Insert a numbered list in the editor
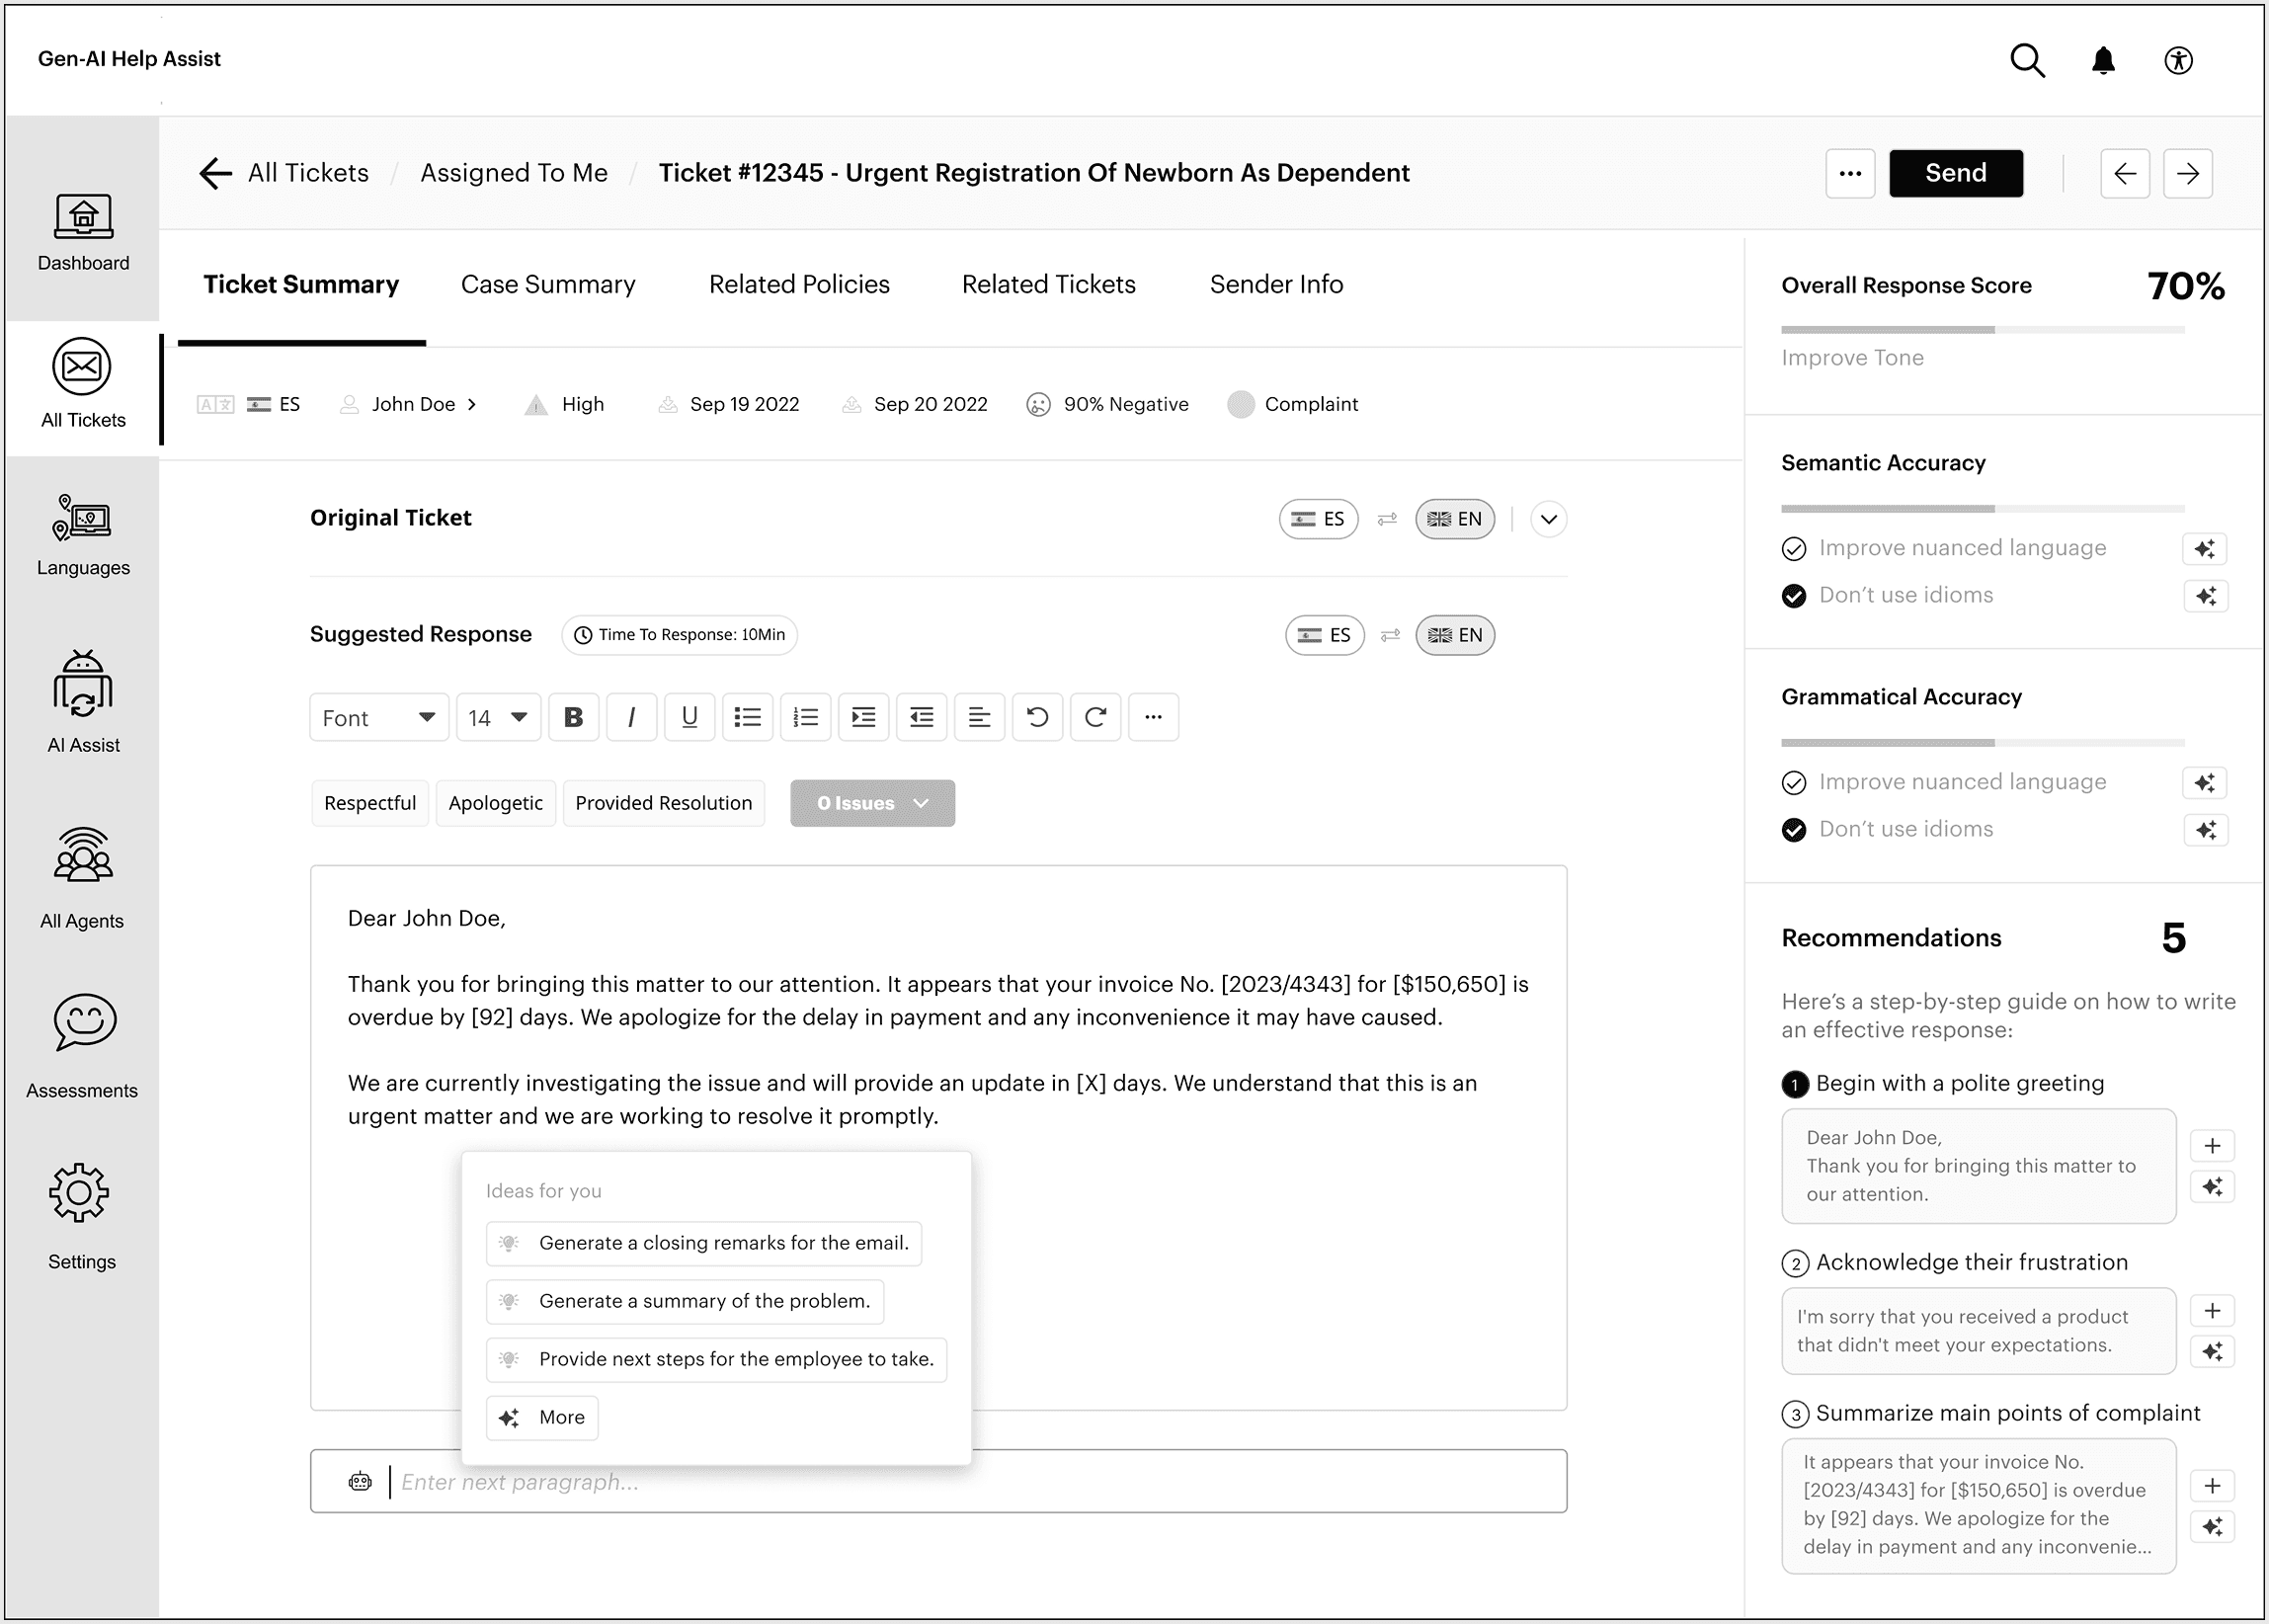 pyautogui.click(x=805, y=717)
